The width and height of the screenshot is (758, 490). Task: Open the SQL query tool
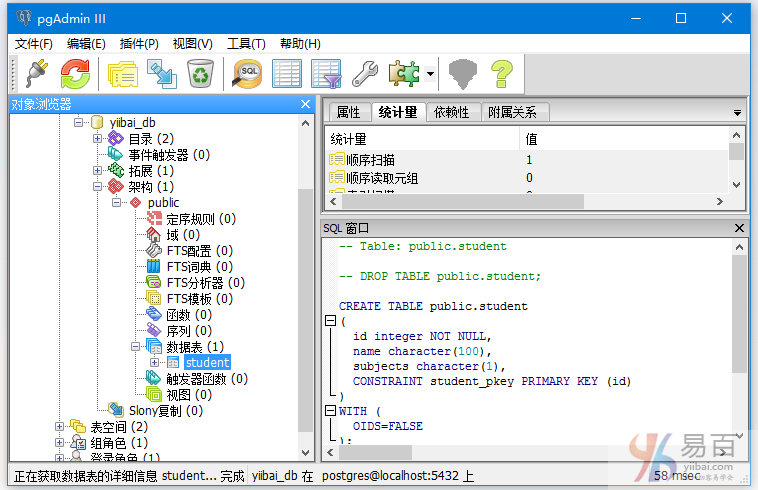tap(247, 73)
